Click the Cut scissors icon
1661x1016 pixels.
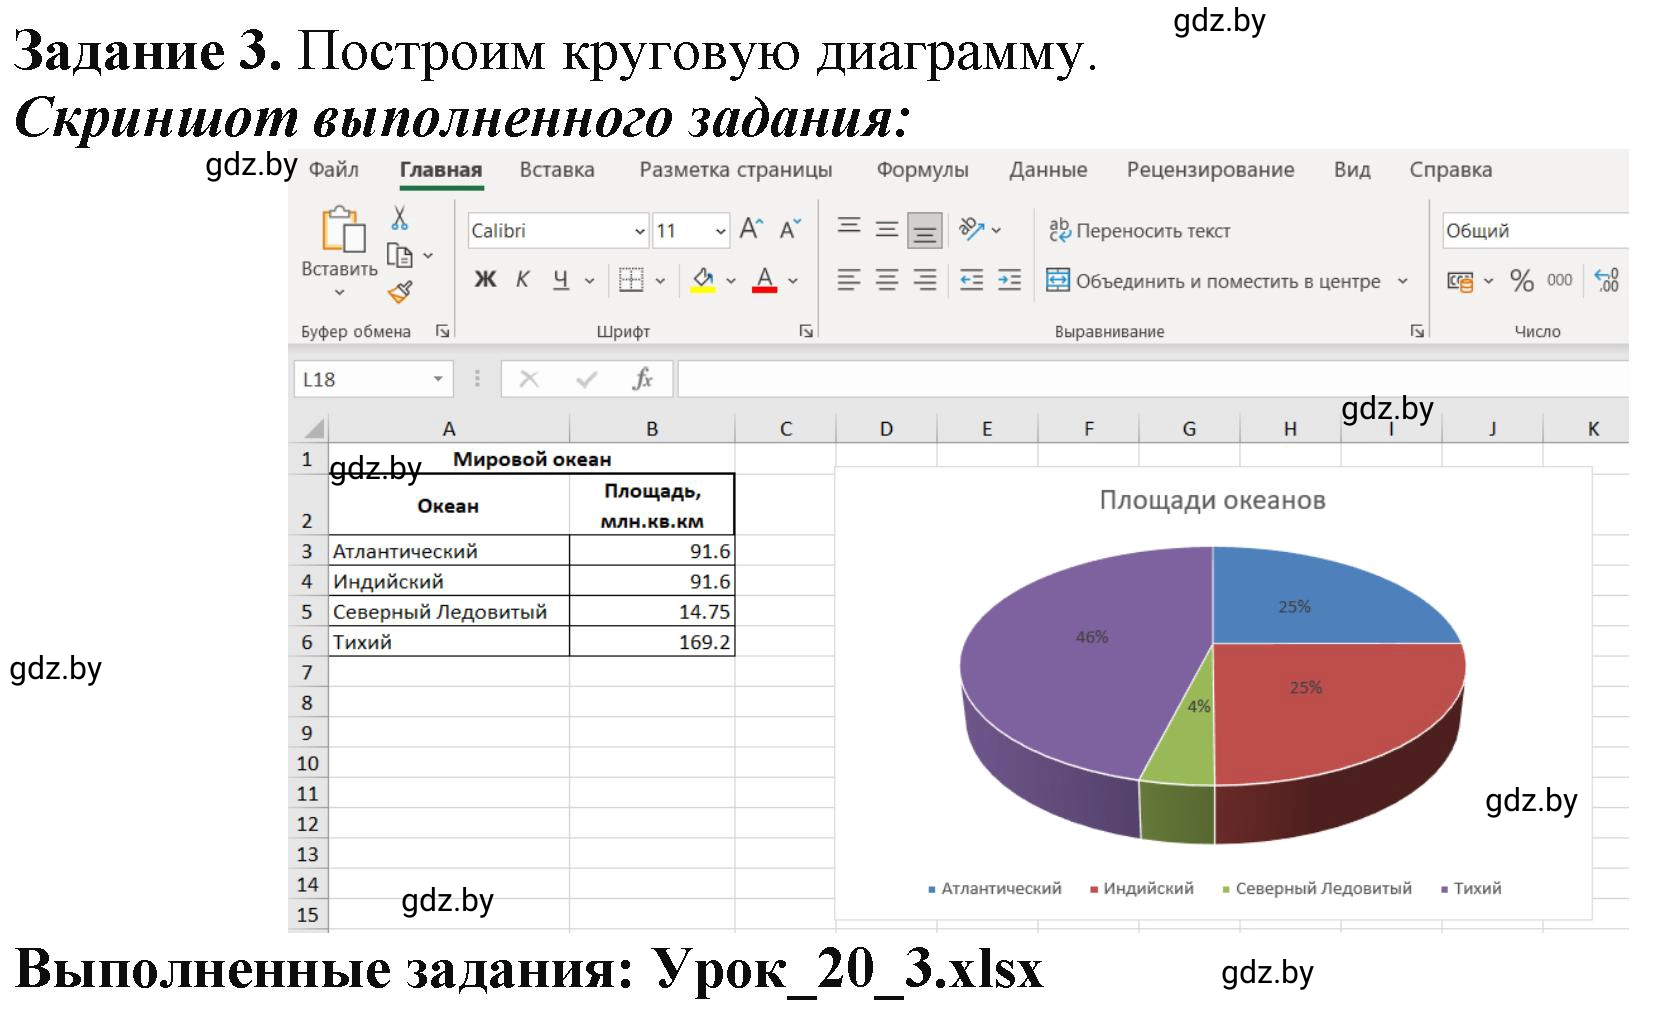pyautogui.click(x=400, y=219)
